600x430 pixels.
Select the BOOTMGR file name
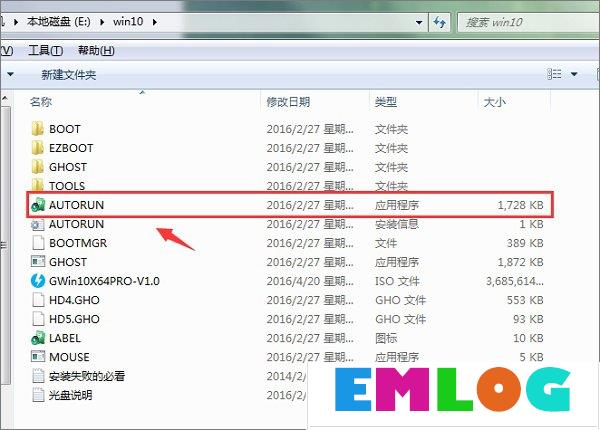pyautogui.click(x=78, y=243)
